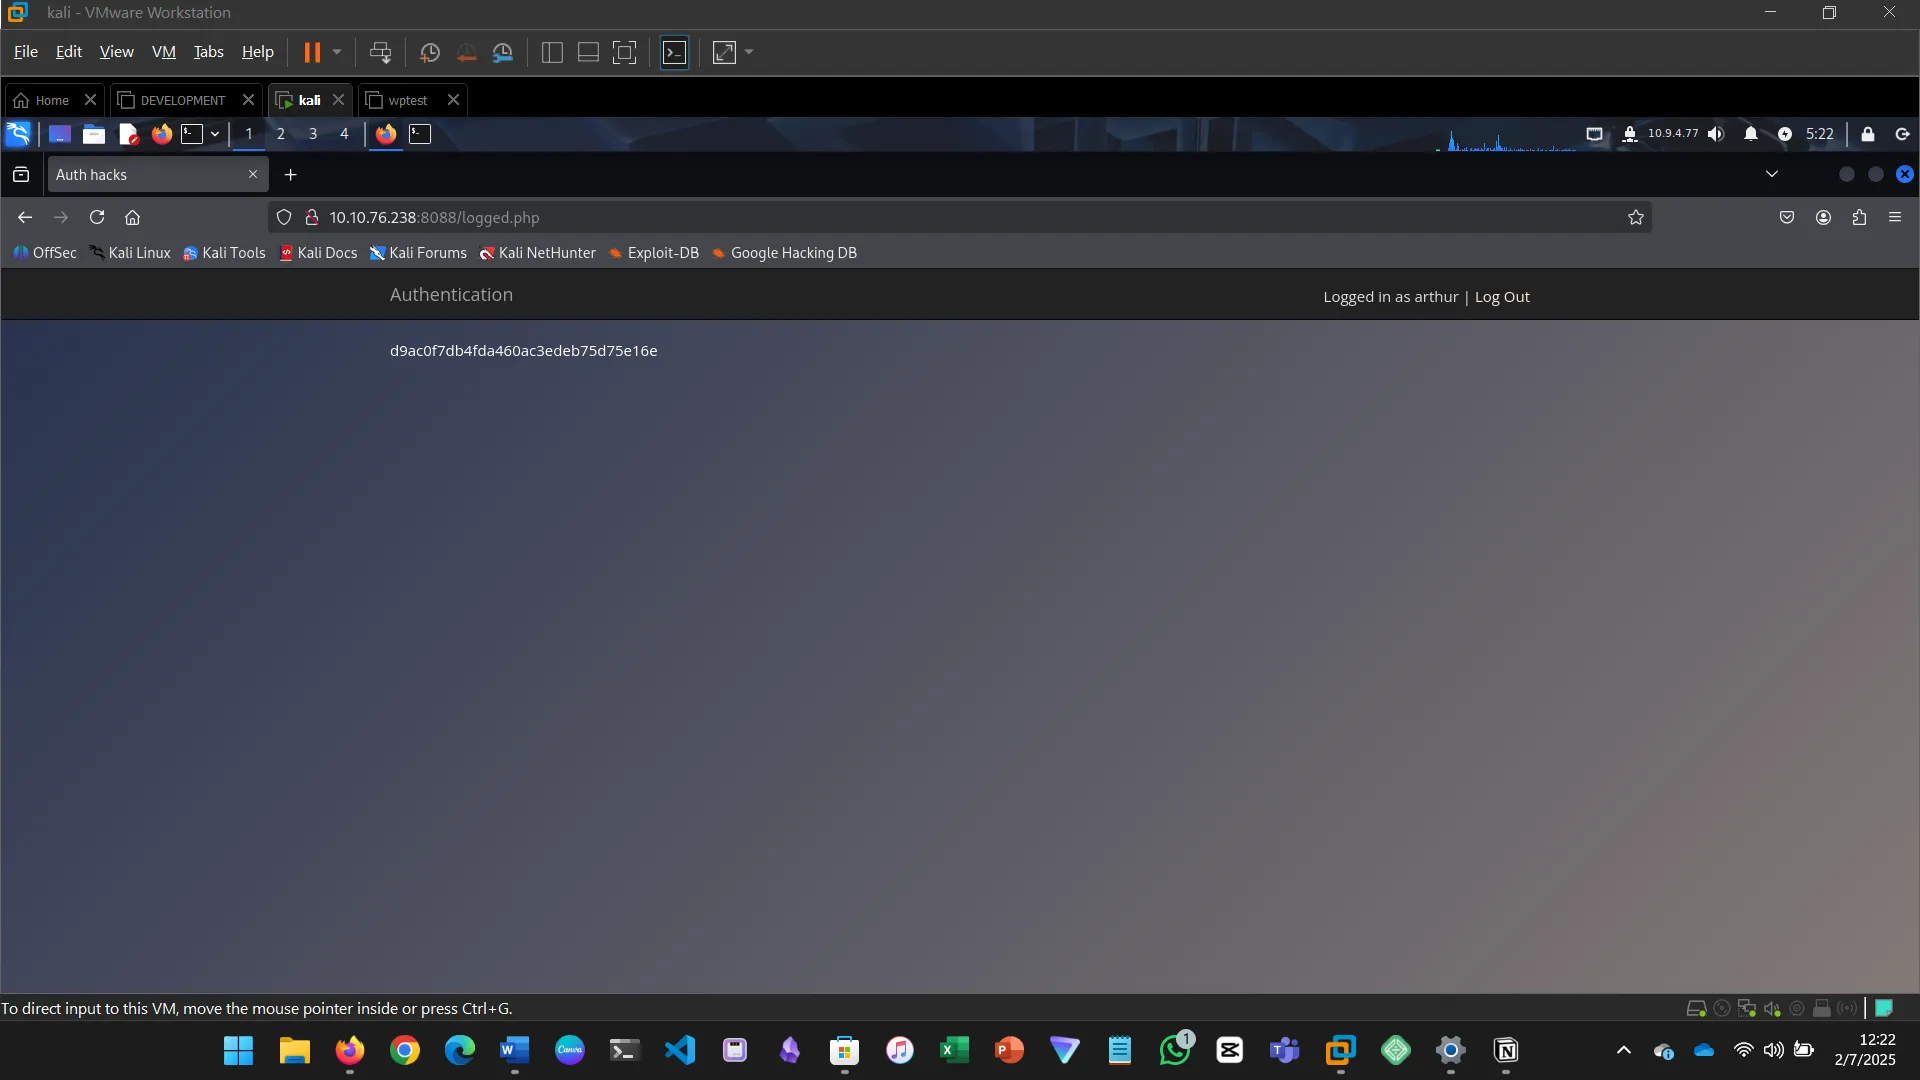Toggle Kali volume speaker icon
This screenshot has width=1920, height=1080.
click(1716, 134)
